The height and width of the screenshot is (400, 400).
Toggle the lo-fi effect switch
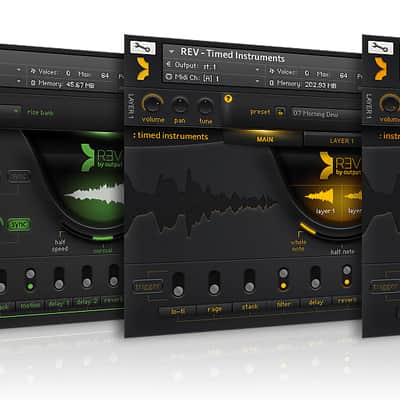[x=178, y=284]
